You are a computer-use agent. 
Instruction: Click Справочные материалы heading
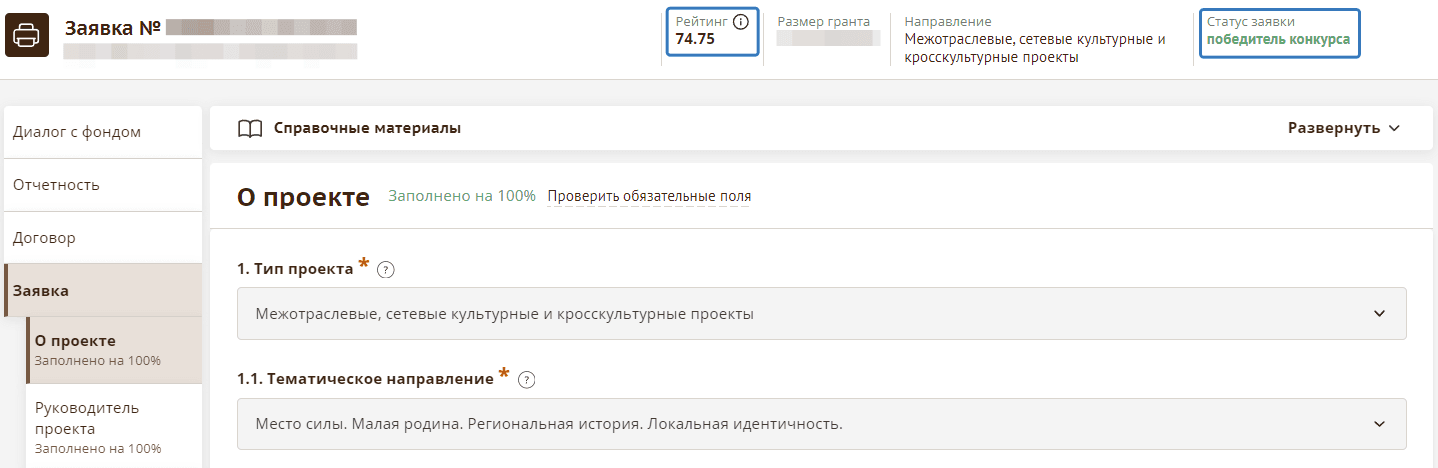point(367,128)
